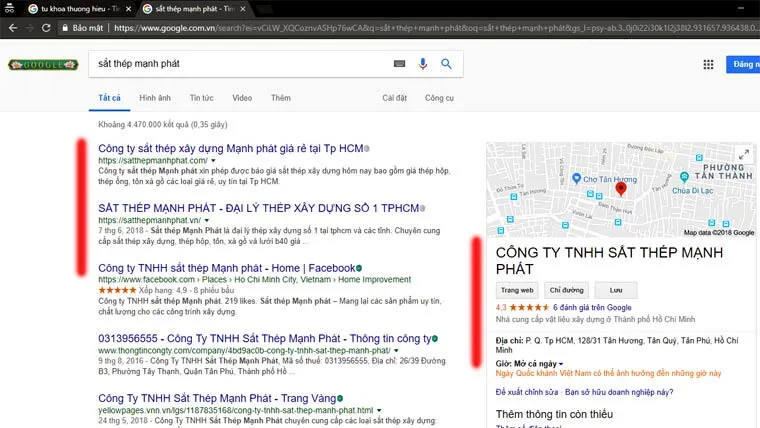The height and width of the screenshot is (428, 760).
Task: Click 'Bạn sở hữu doanh nghiệp này?' link
Action: click(619, 392)
